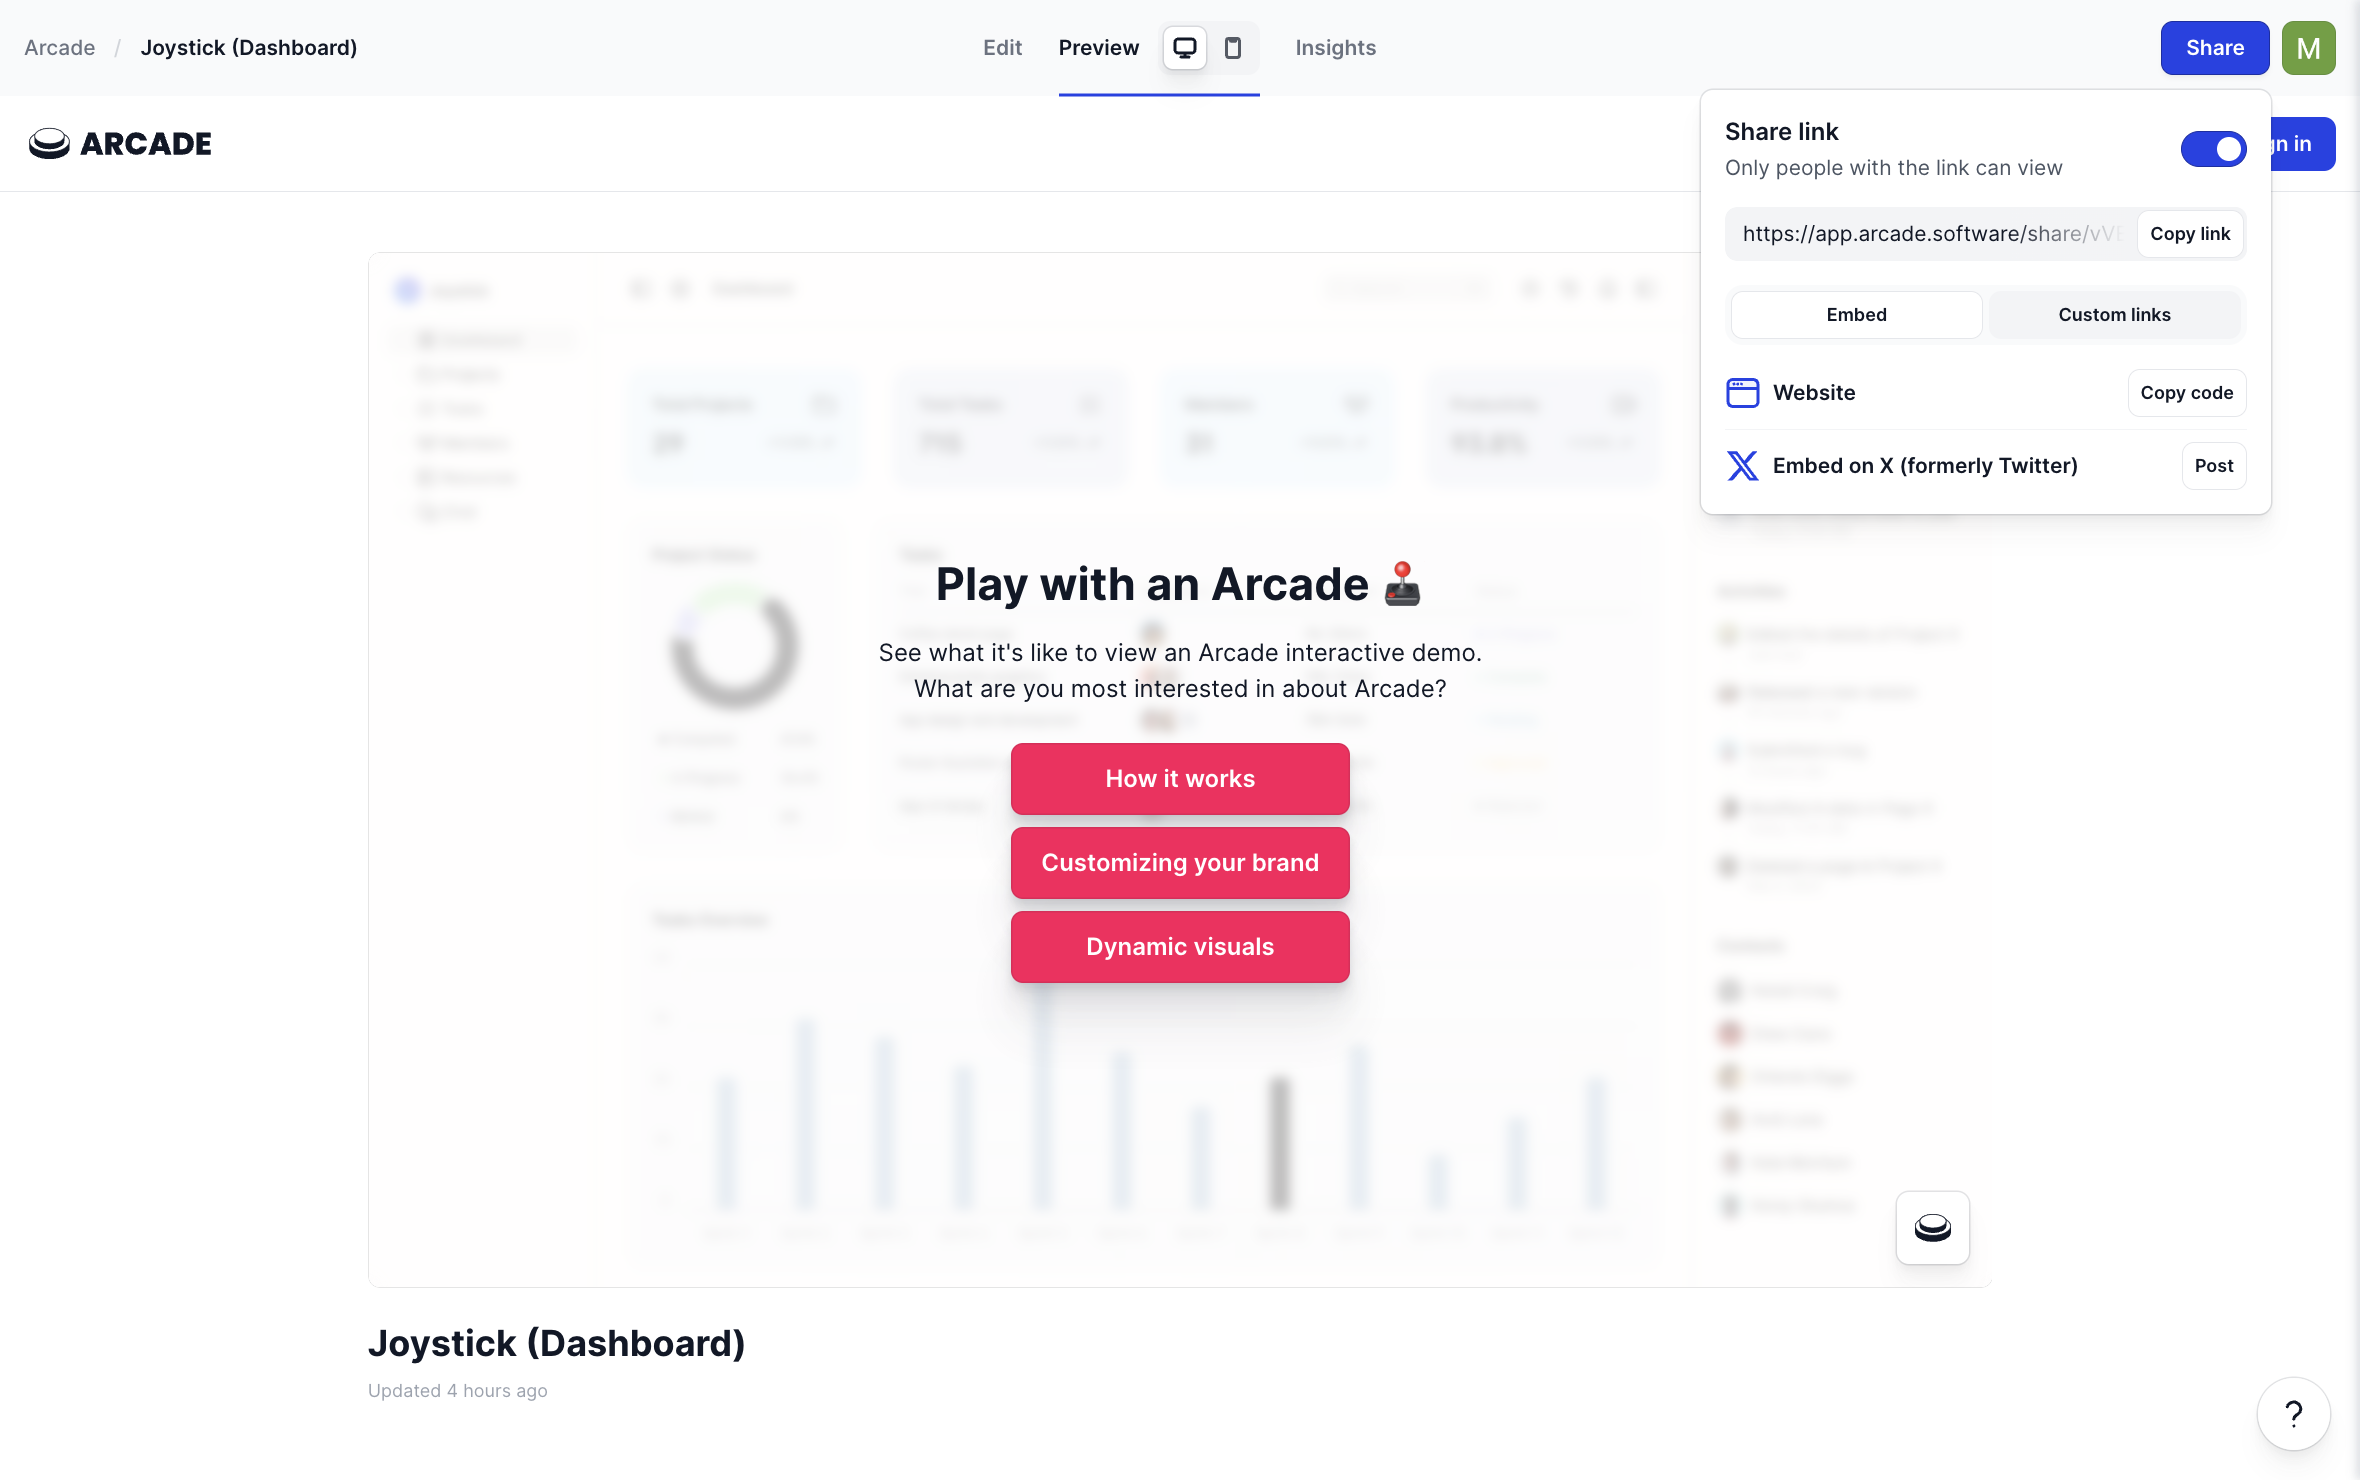Select the mobile preview icon

point(1233,46)
